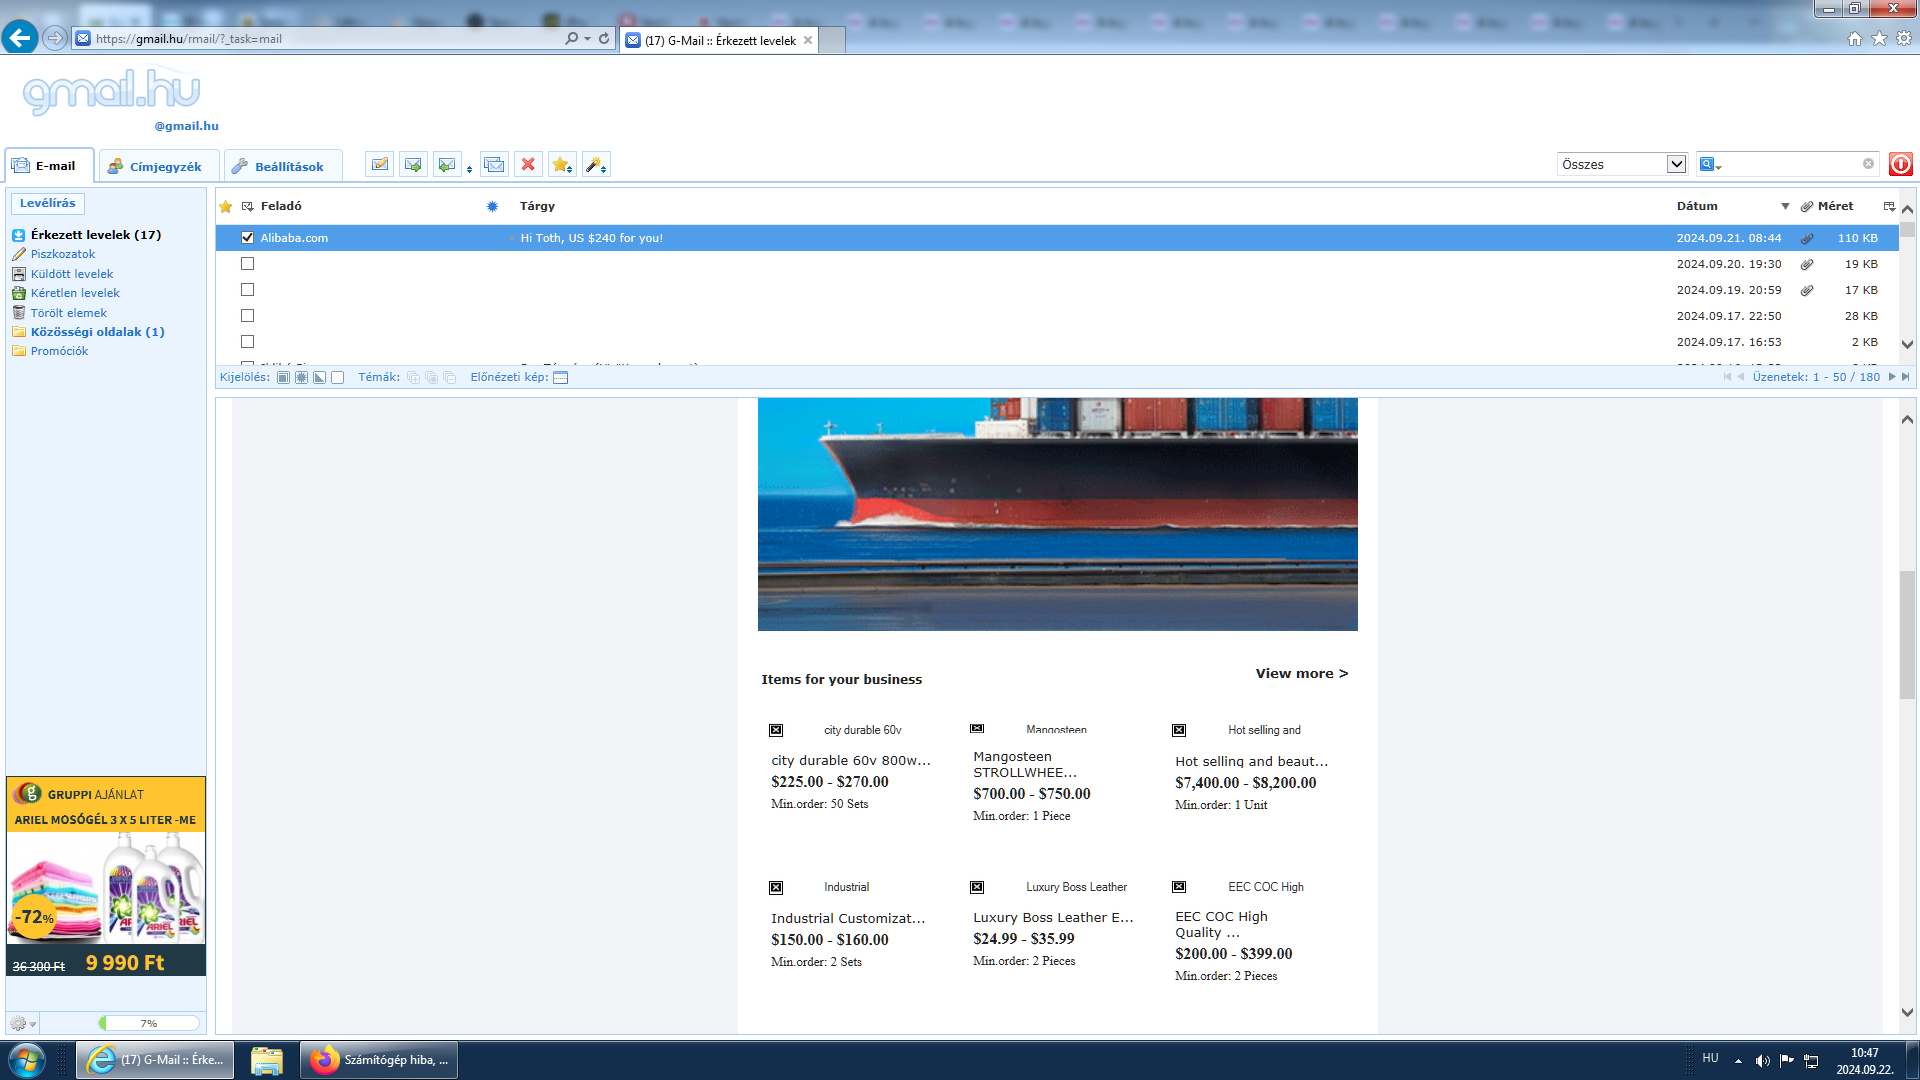
Task: Click the red power logout icon
Action: coord(1900,164)
